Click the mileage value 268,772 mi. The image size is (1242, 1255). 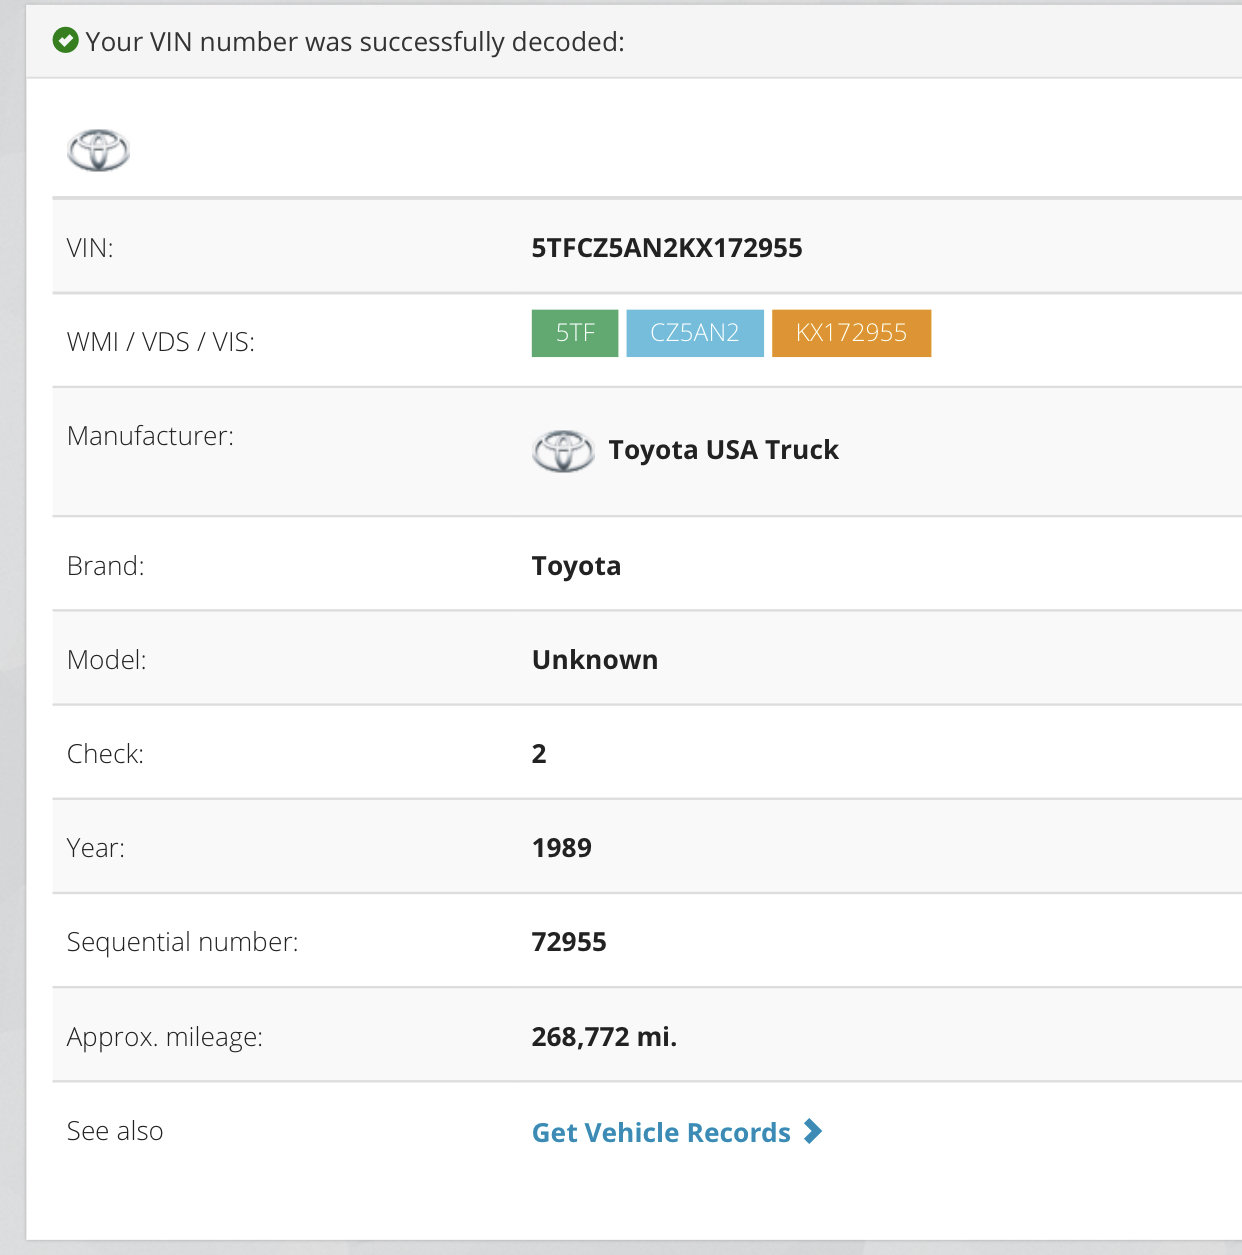[x=604, y=1037]
